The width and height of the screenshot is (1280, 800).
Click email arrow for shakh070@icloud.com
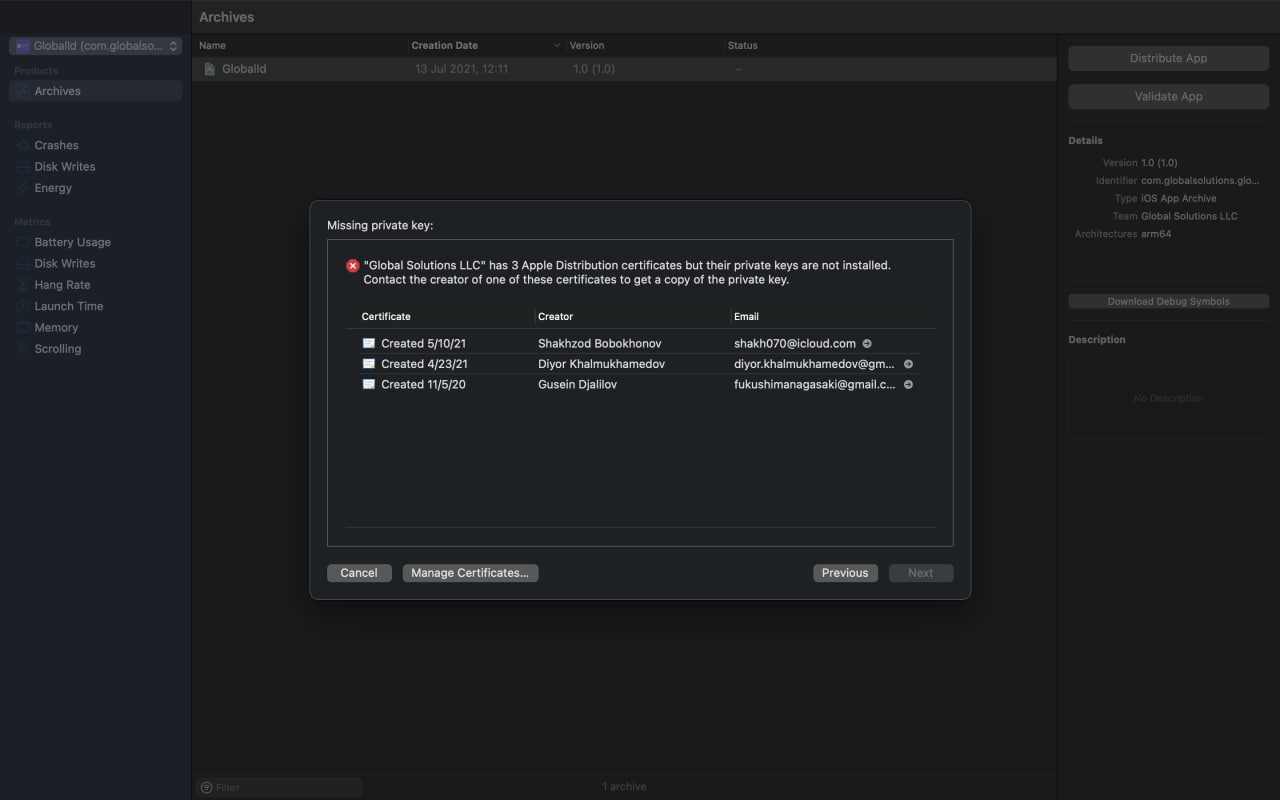click(x=867, y=343)
